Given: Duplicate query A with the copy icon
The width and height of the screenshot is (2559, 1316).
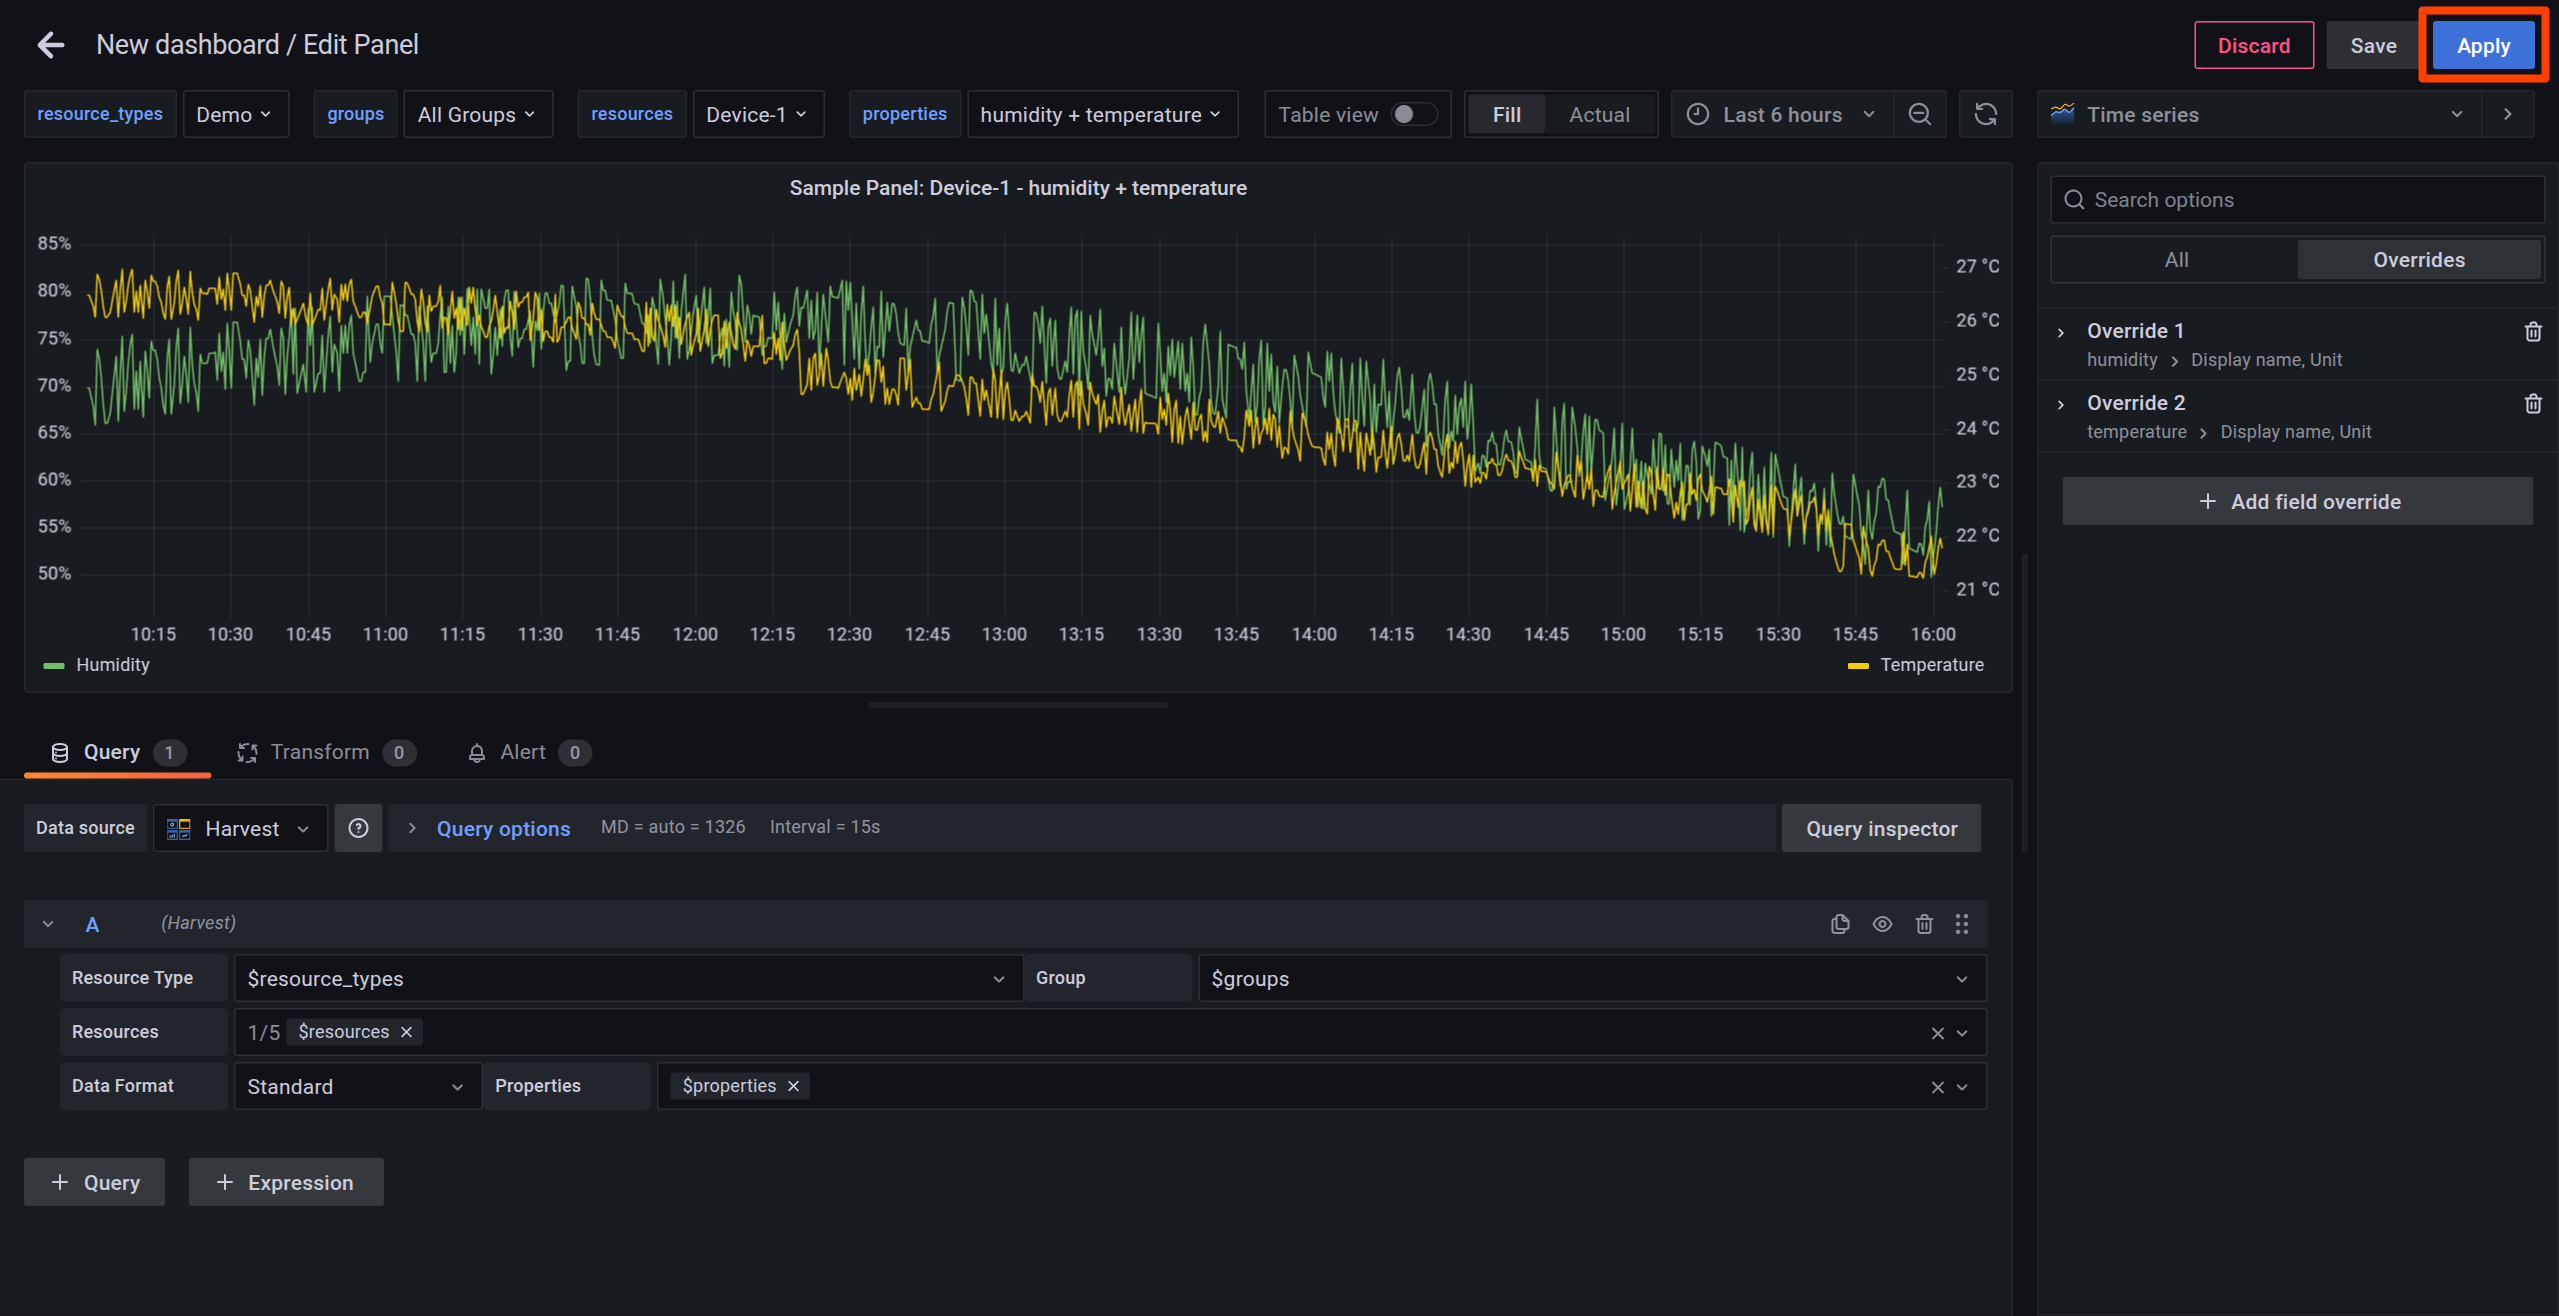Looking at the screenshot, I should (1839, 924).
